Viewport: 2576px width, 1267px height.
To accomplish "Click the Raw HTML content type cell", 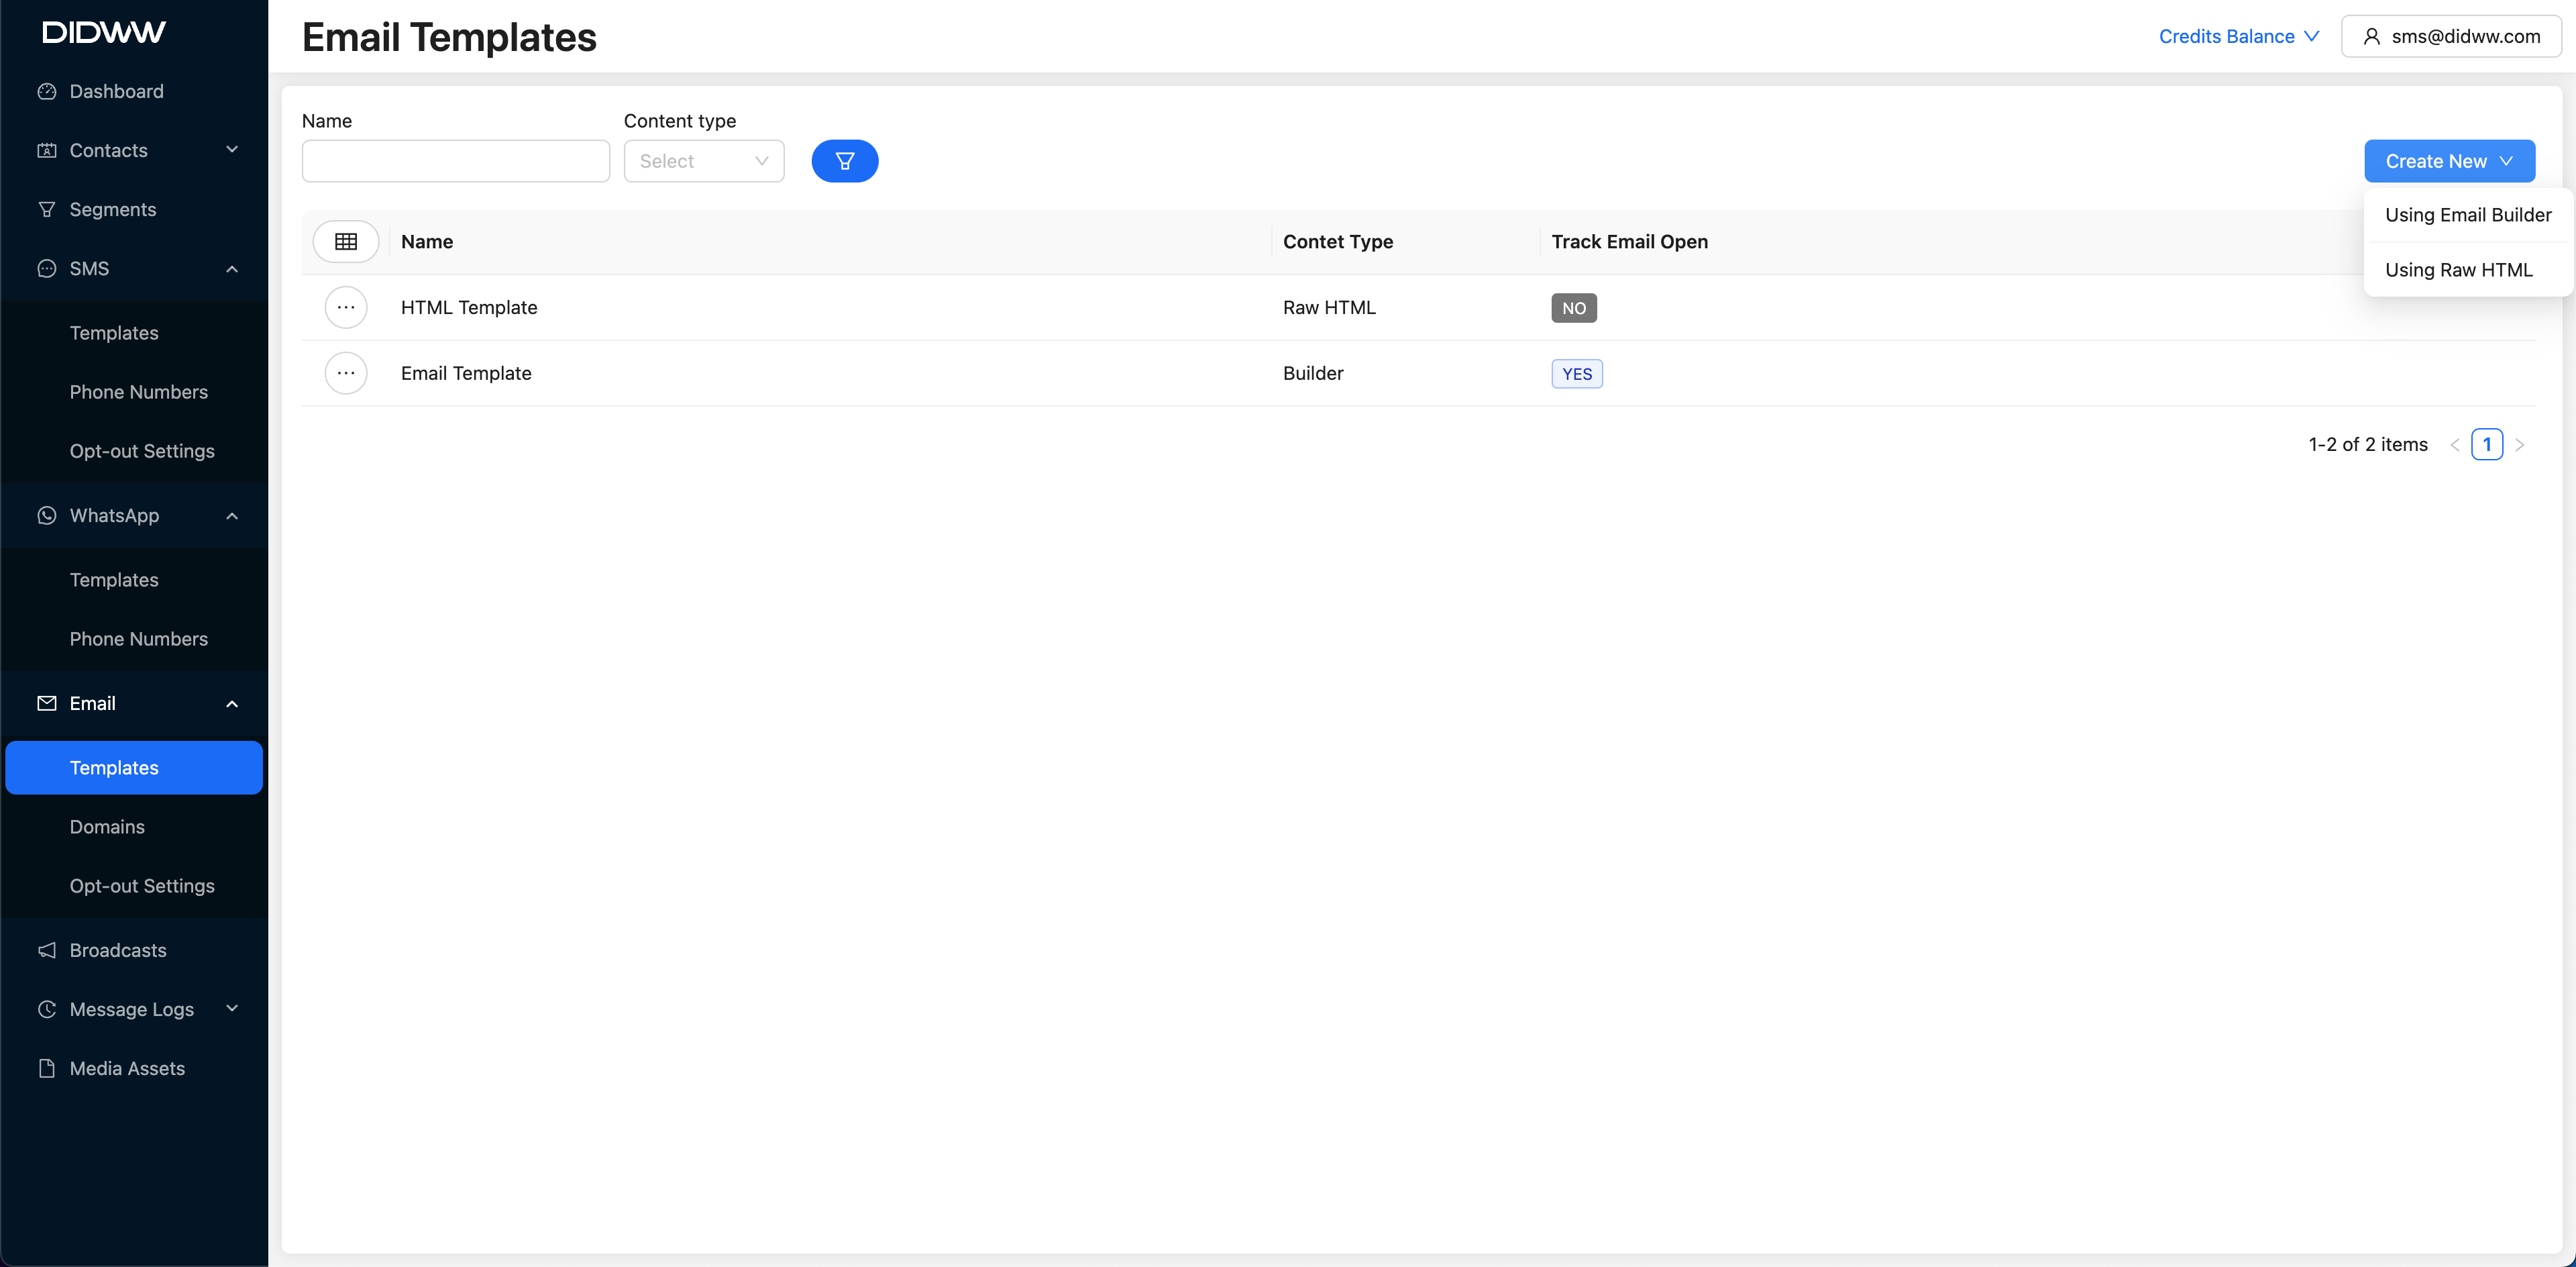I will point(1329,308).
